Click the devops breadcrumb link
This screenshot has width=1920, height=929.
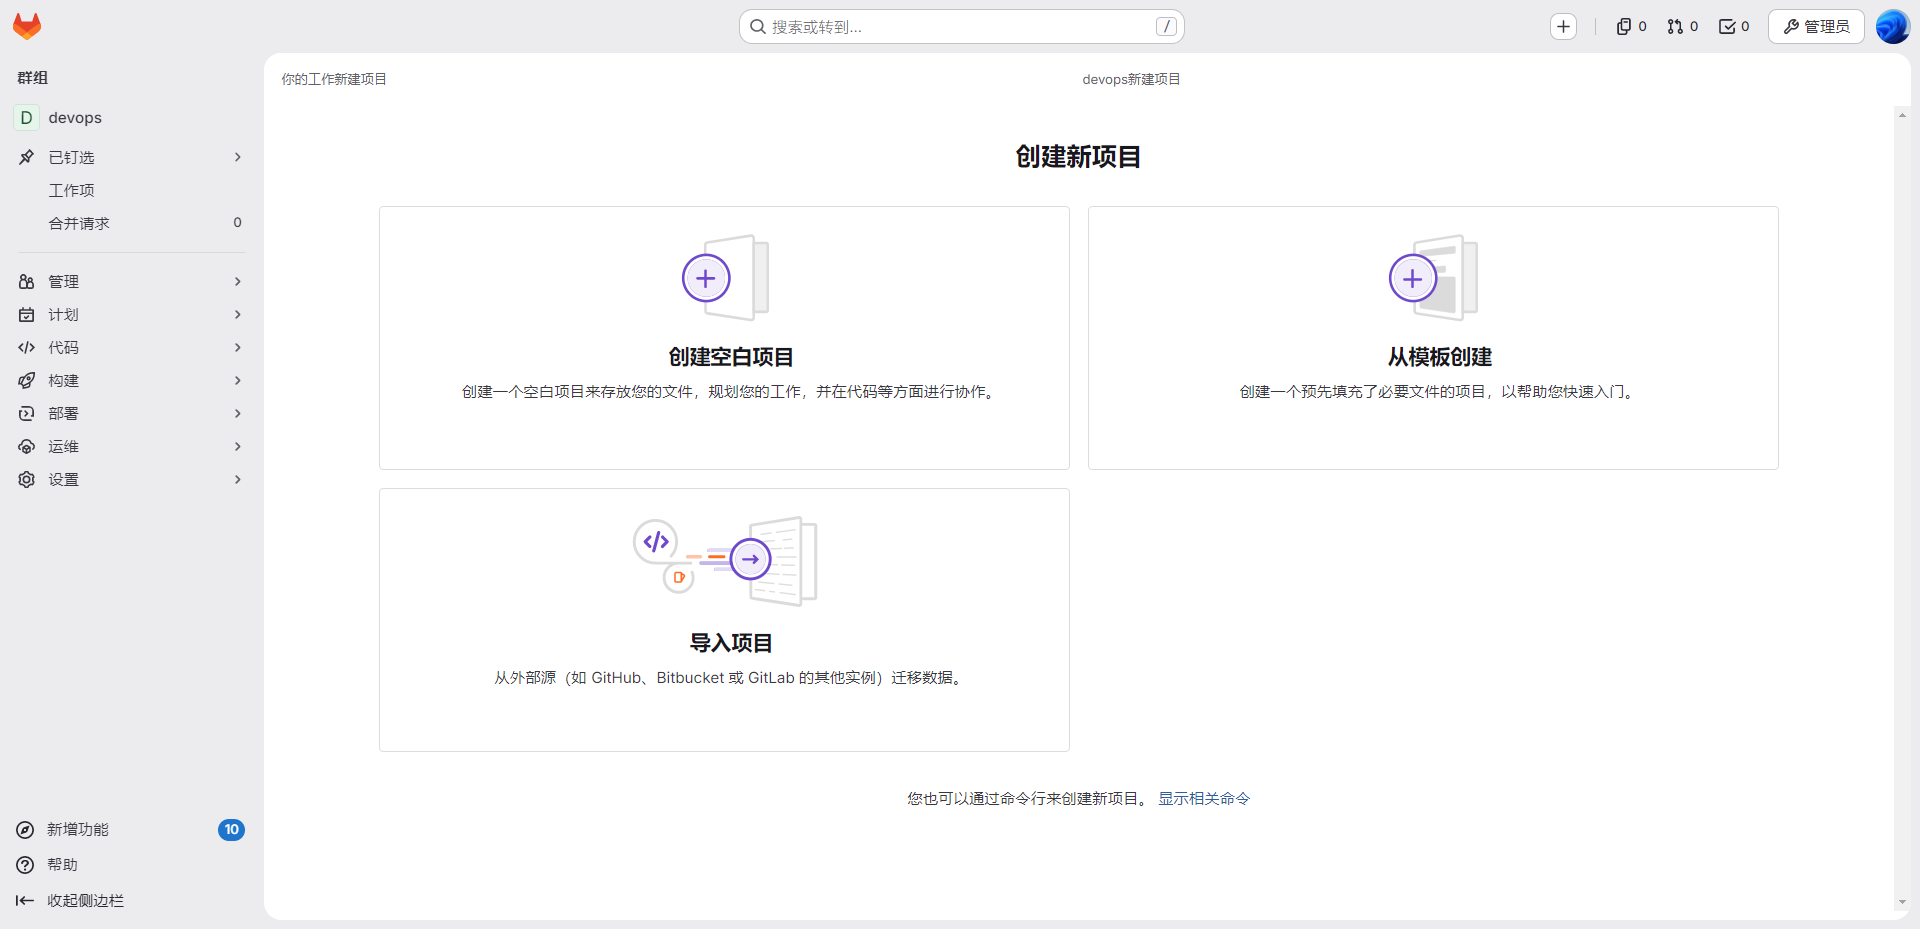(1104, 79)
